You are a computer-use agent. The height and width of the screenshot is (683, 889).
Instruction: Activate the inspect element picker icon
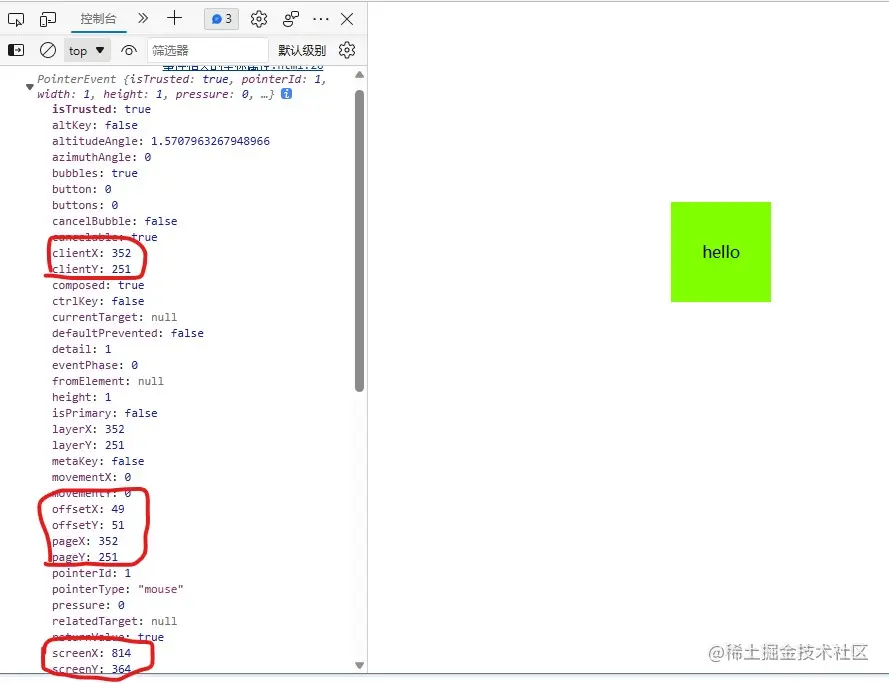click(x=16, y=19)
